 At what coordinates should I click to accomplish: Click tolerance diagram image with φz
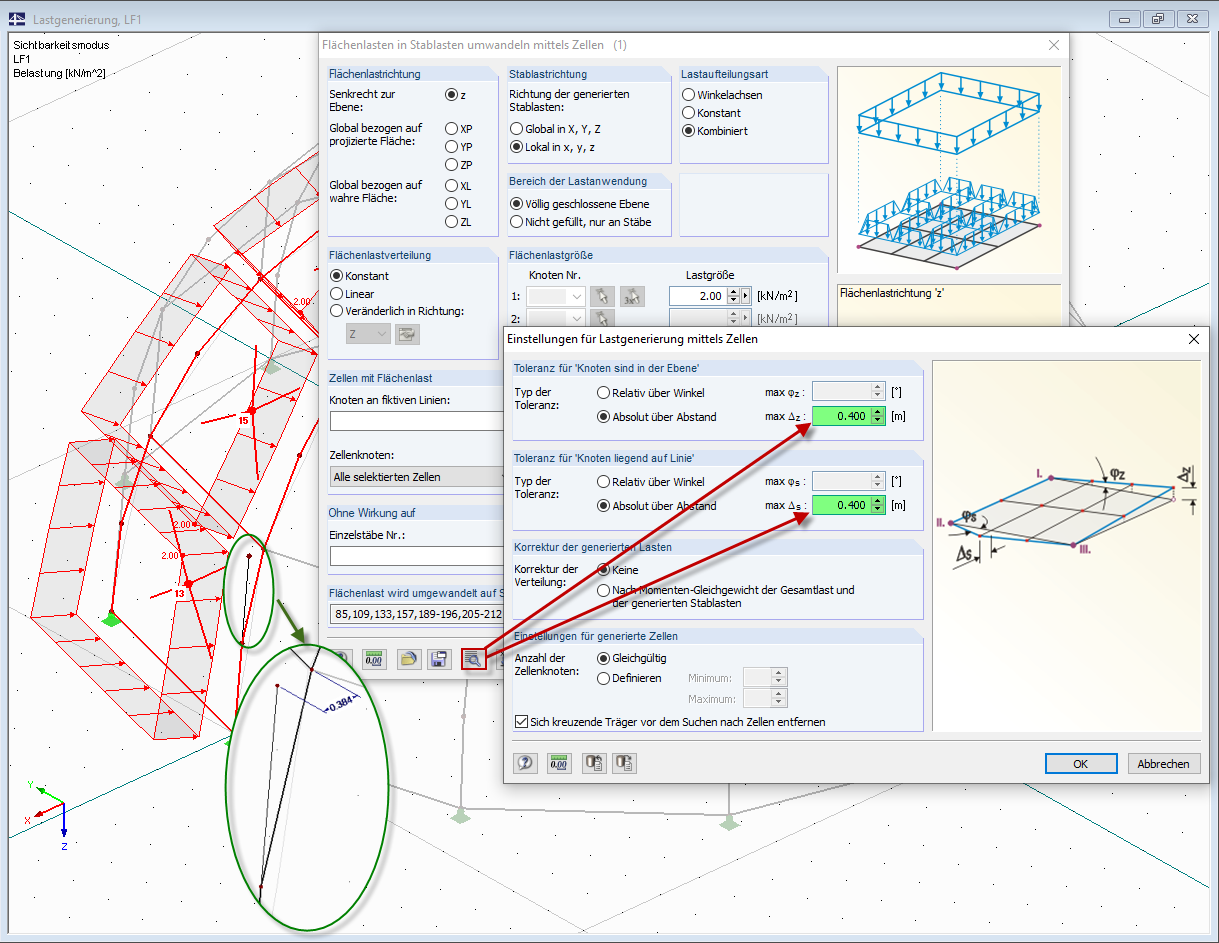[x=1067, y=547]
